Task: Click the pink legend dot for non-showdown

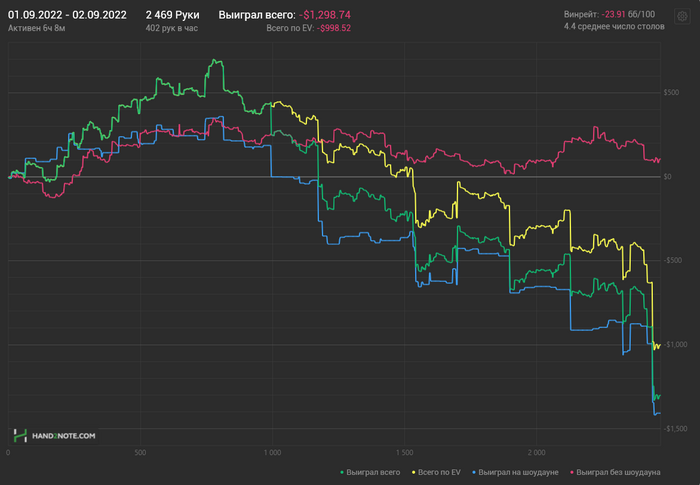Action: tap(572, 472)
